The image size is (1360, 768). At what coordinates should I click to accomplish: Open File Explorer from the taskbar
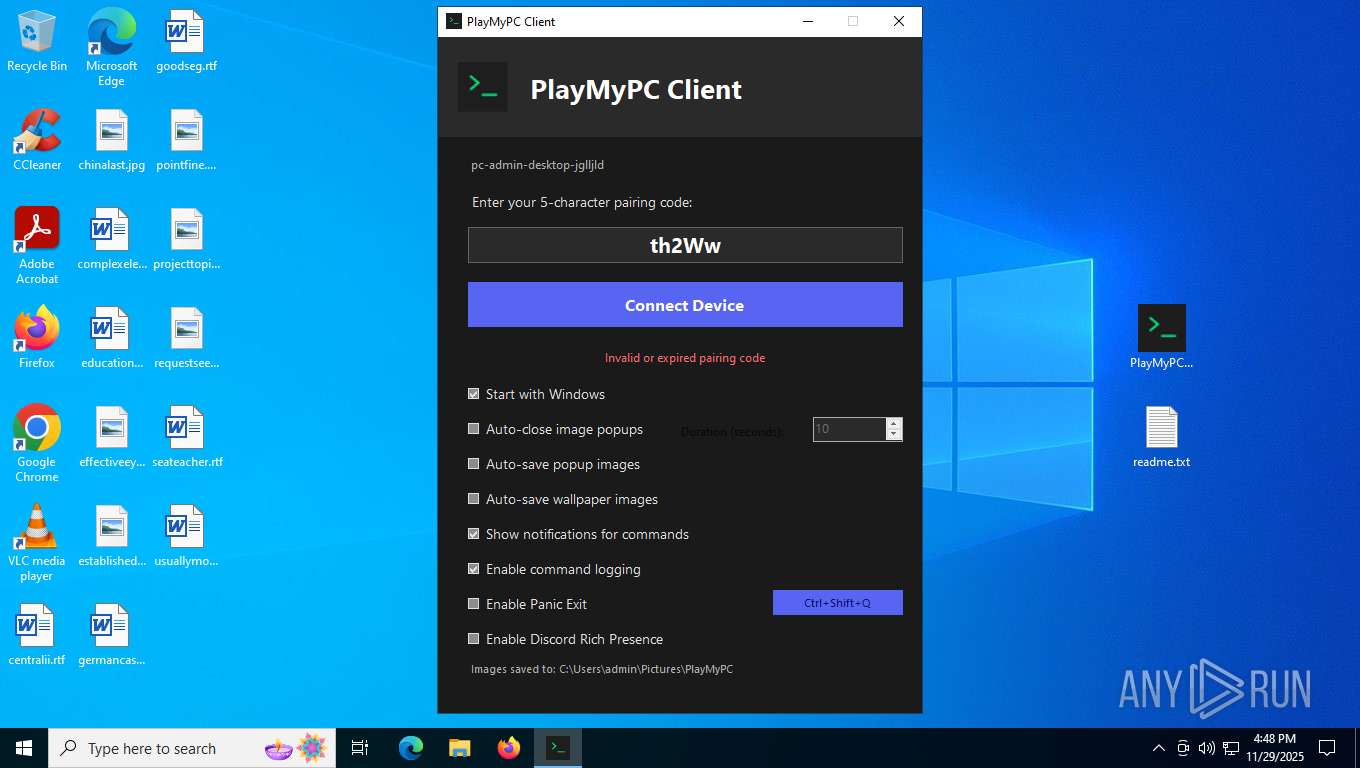point(459,748)
